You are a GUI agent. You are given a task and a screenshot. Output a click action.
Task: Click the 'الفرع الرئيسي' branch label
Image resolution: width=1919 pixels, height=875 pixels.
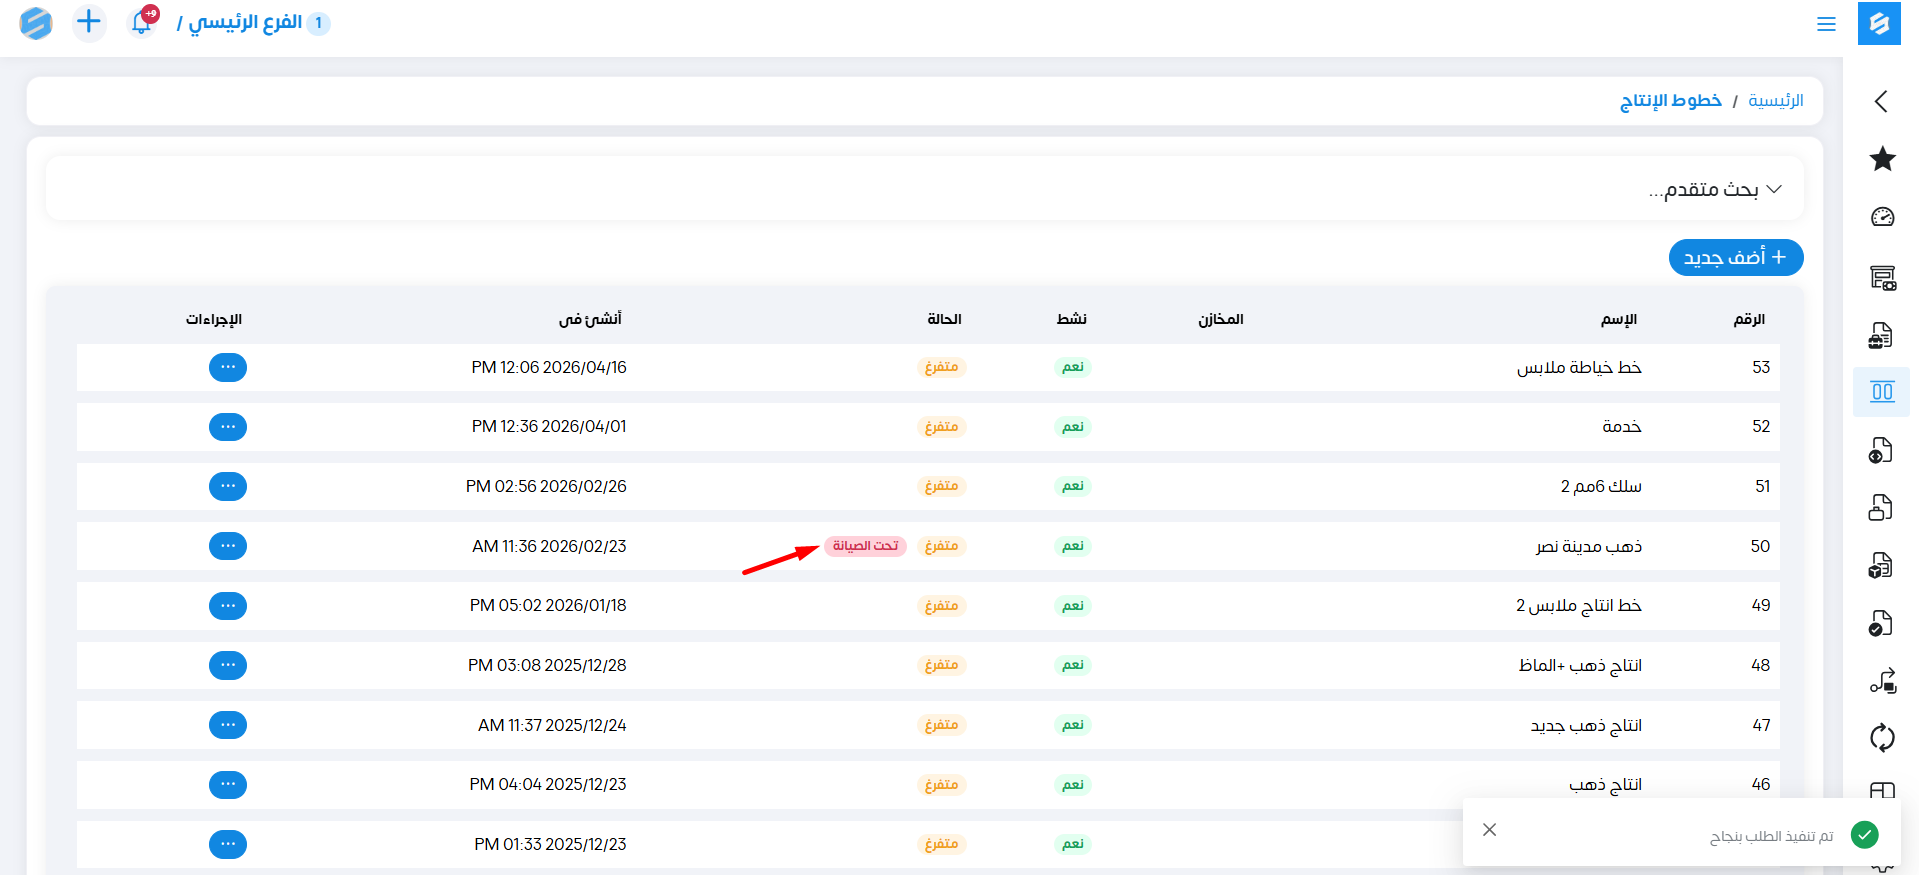(x=245, y=23)
